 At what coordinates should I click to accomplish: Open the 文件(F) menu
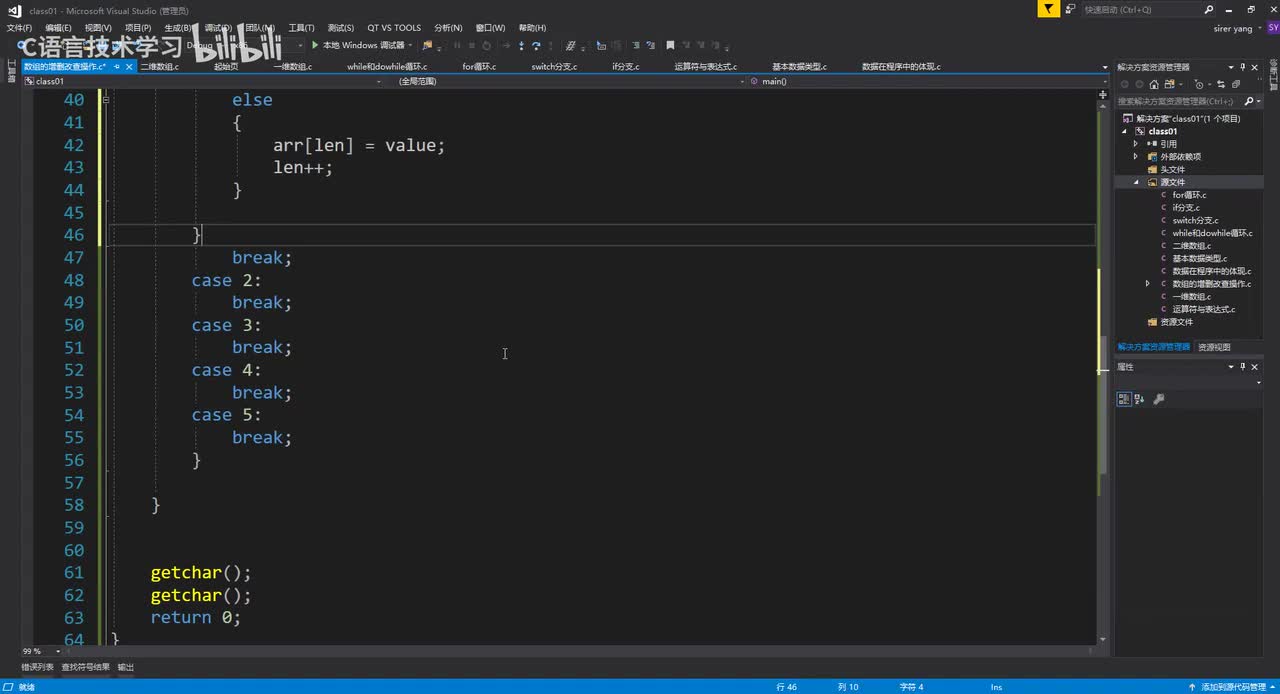[x=19, y=28]
